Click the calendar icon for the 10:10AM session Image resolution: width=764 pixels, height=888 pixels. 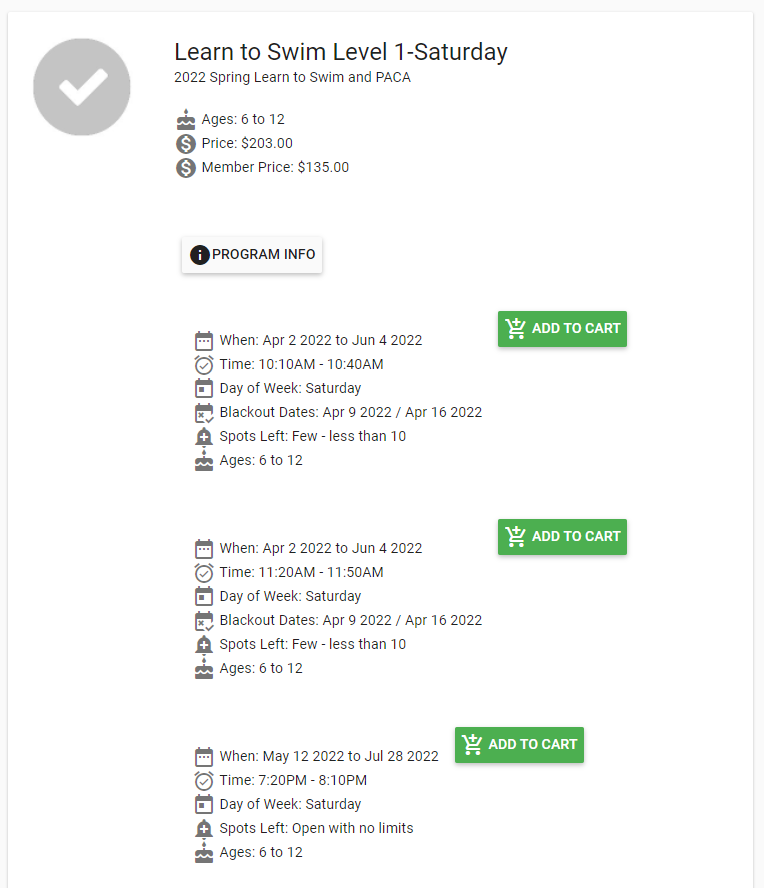(x=204, y=340)
